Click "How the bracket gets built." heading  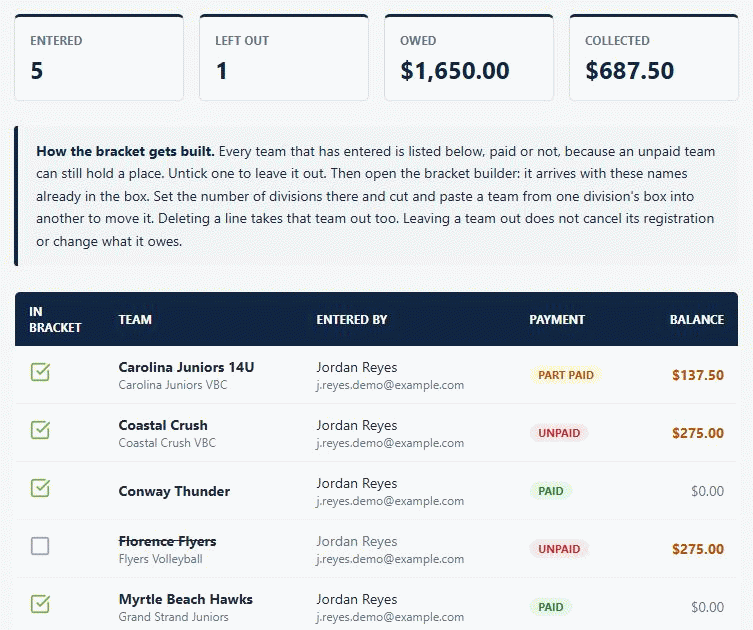click(125, 151)
